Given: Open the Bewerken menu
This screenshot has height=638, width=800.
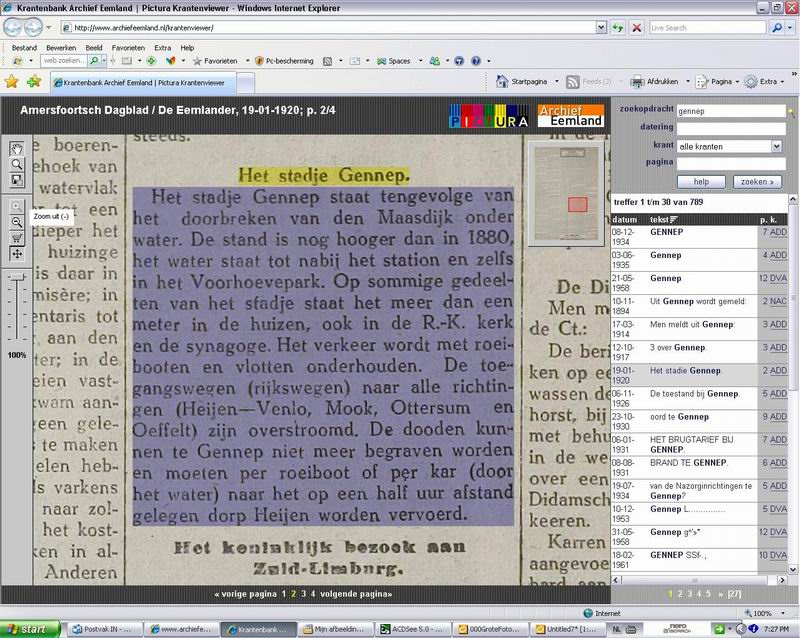Looking at the screenshot, I should [x=61, y=47].
